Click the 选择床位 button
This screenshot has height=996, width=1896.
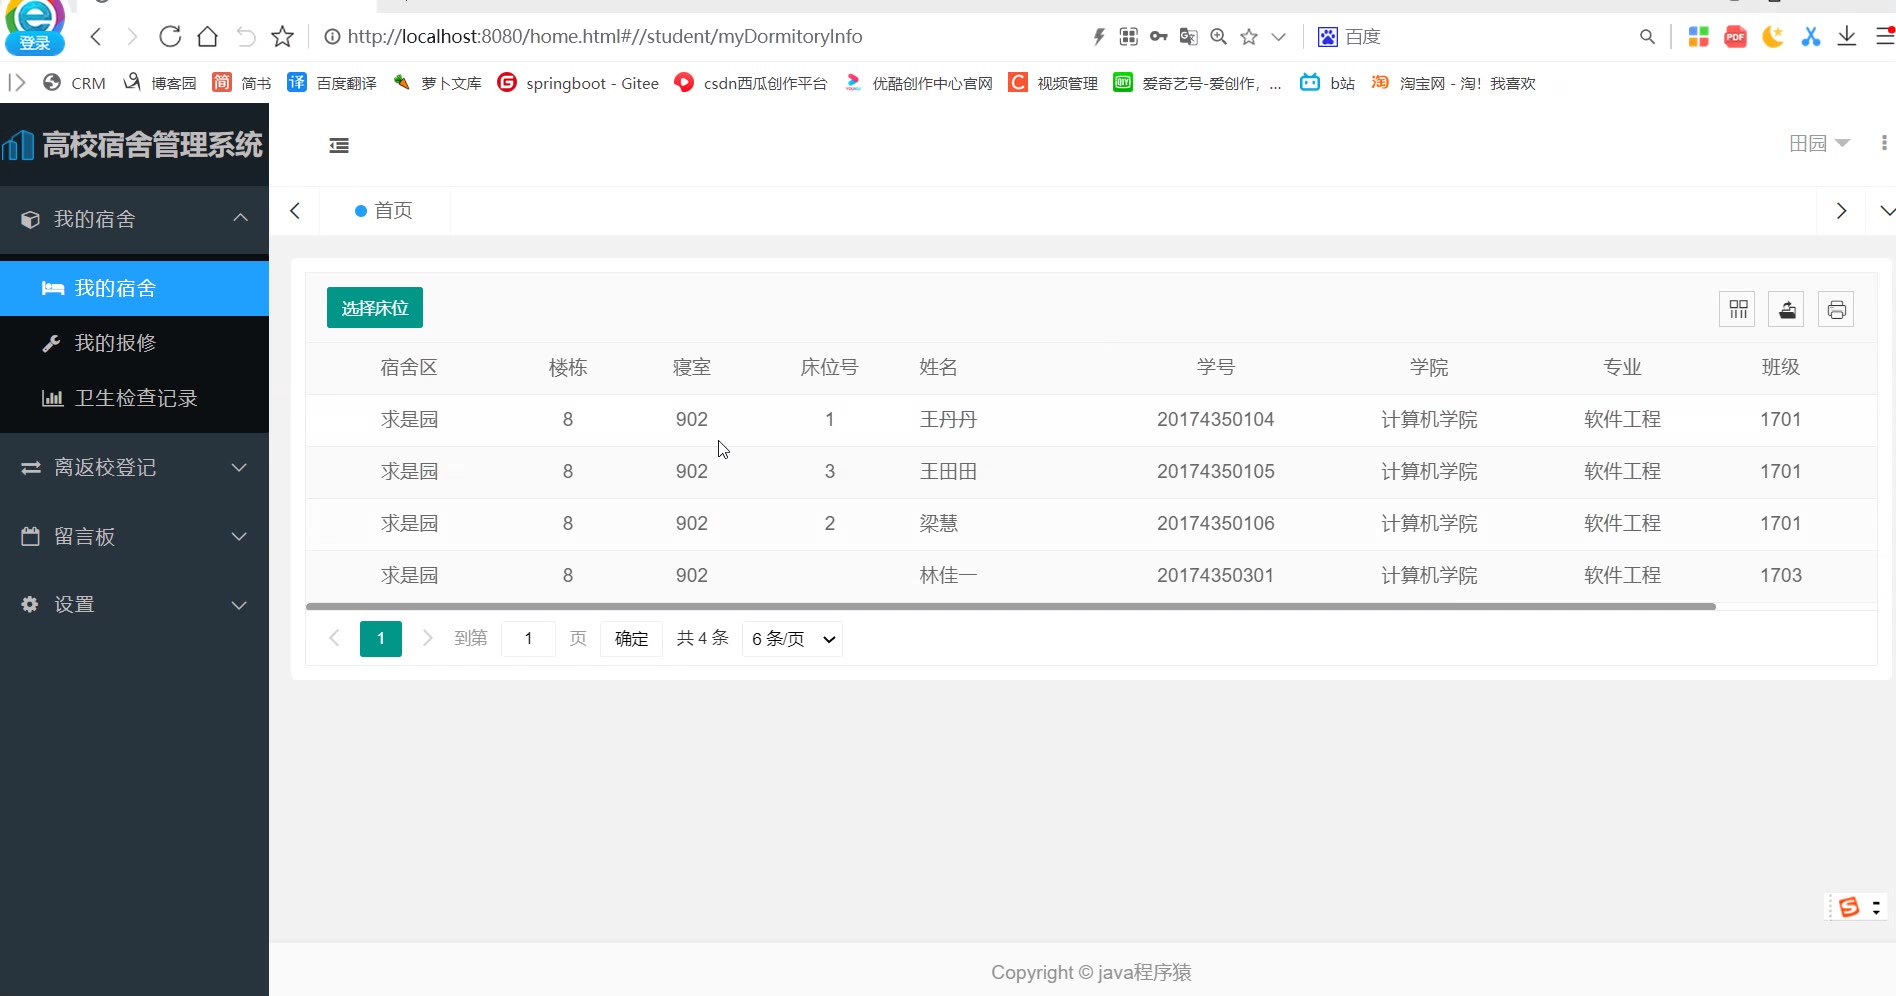(x=375, y=308)
